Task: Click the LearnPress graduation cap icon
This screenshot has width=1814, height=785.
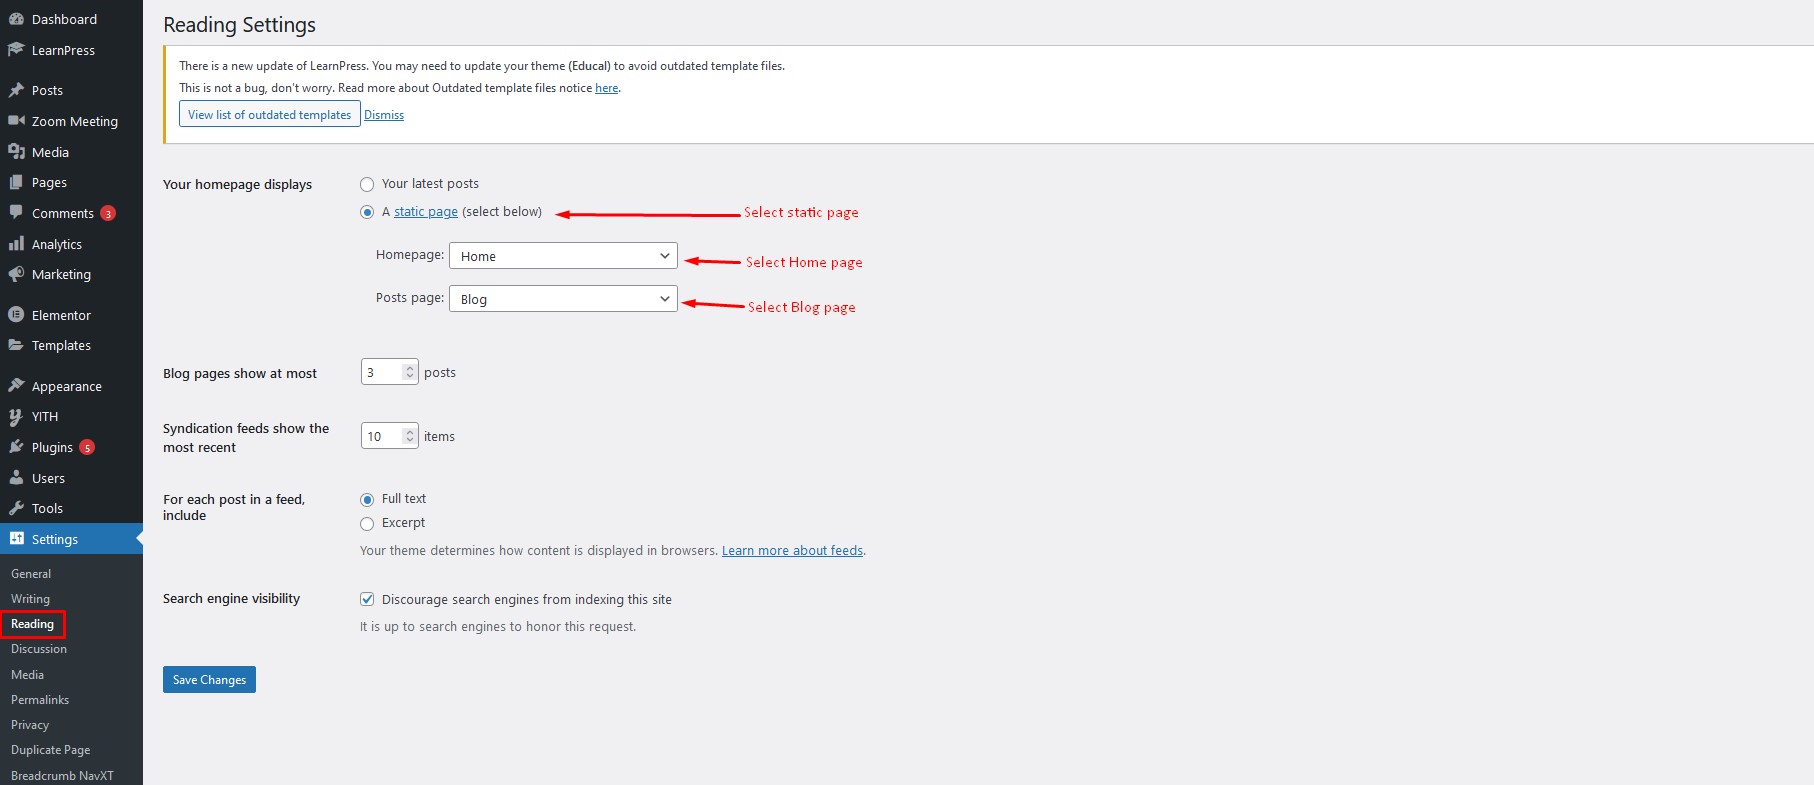Action: click(x=16, y=50)
